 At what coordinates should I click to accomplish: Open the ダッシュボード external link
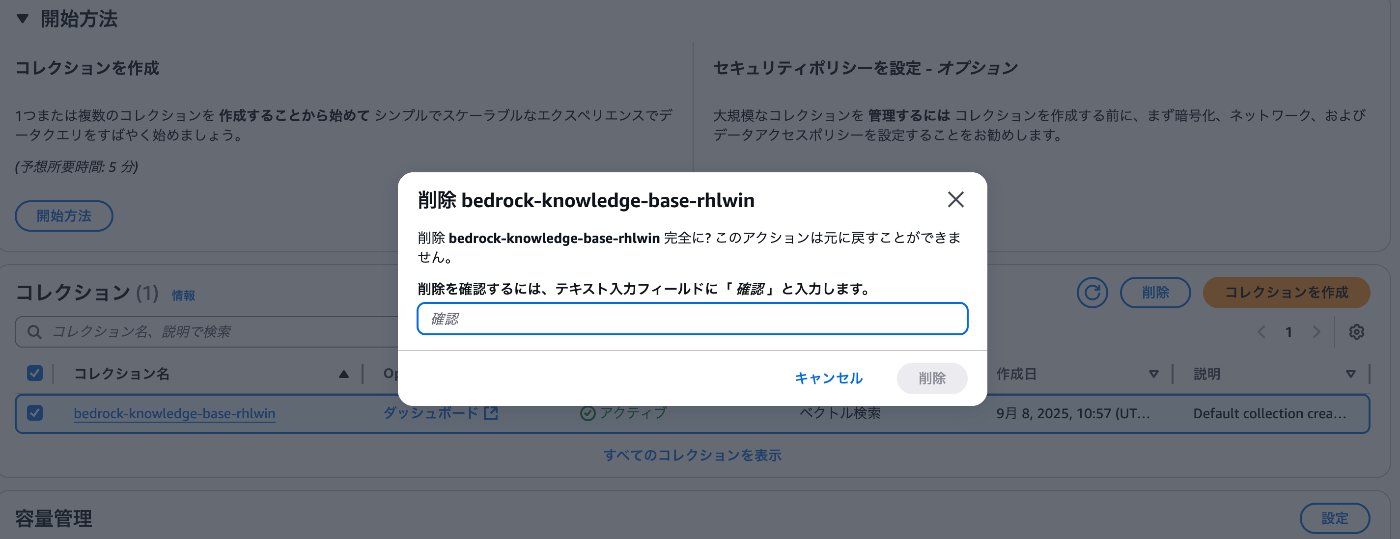pyautogui.click(x=440, y=413)
